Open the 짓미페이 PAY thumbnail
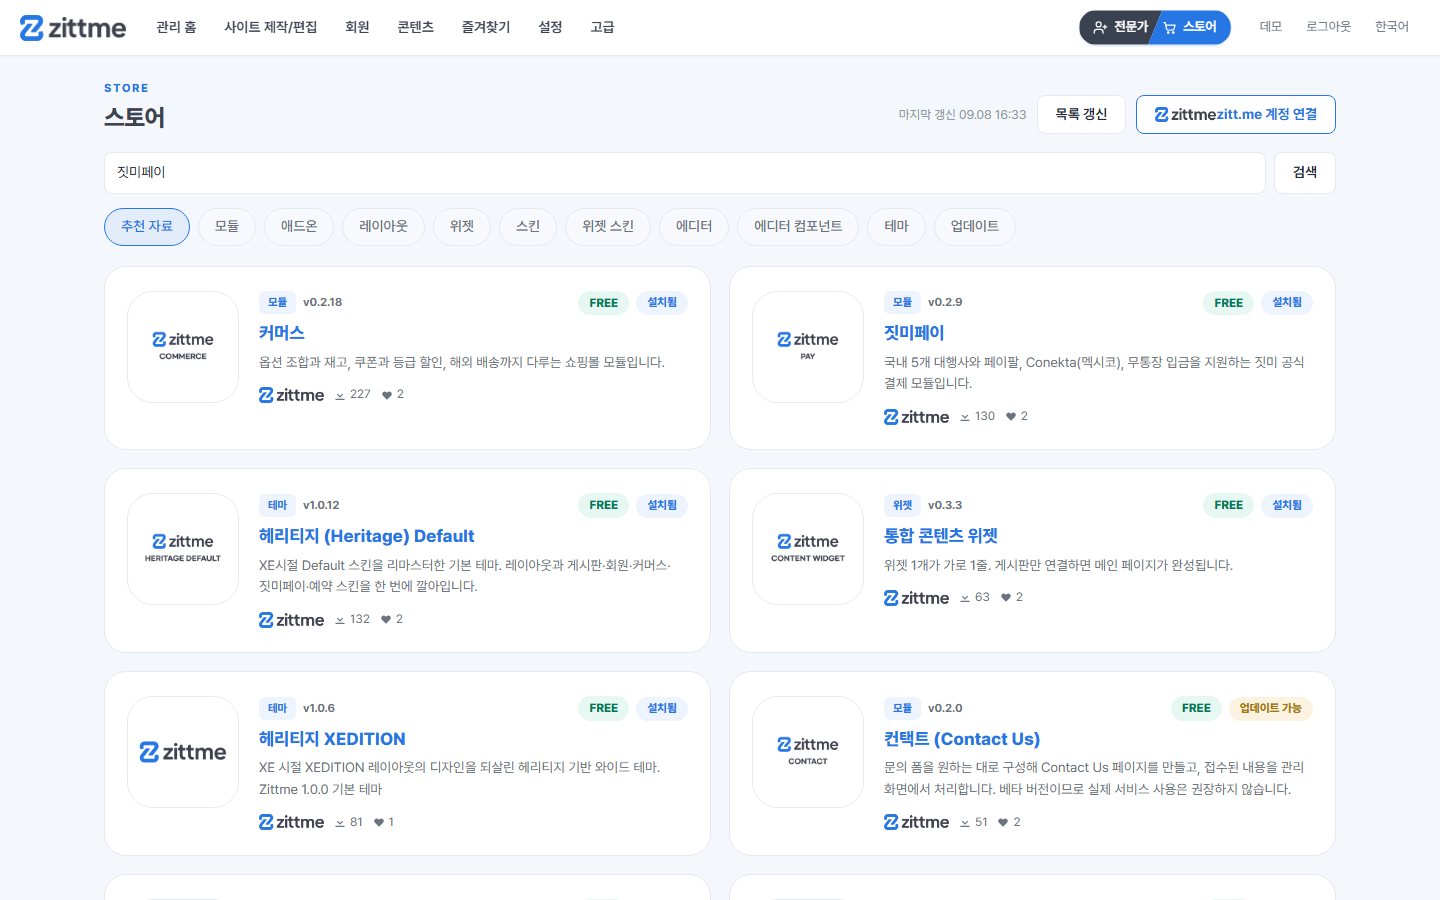The image size is (1440, 900). click(808, 347)
